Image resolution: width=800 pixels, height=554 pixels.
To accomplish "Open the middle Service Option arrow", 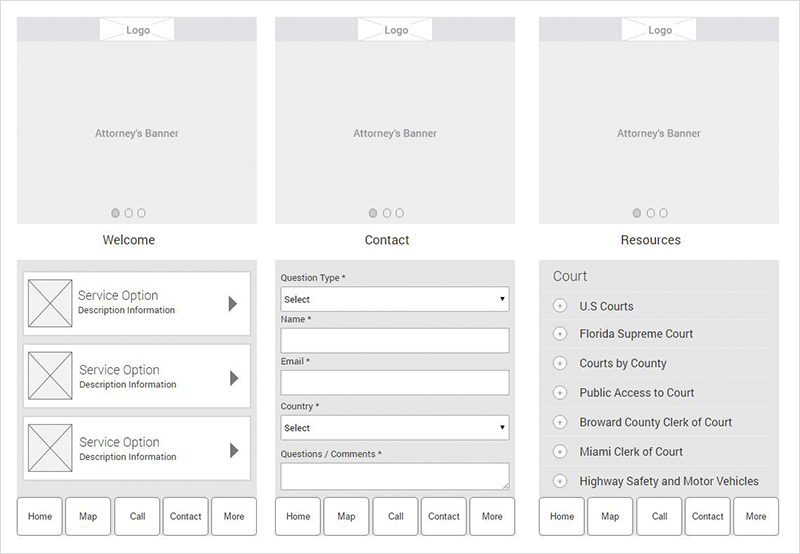I will click(x=234, y=378).
